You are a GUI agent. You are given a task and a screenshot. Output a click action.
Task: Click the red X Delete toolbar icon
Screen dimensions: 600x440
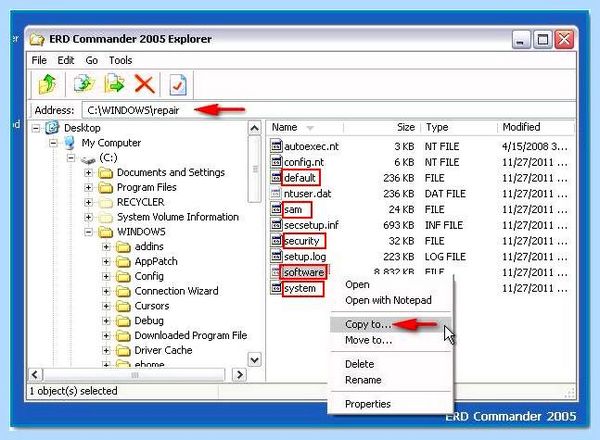point(144,84)
